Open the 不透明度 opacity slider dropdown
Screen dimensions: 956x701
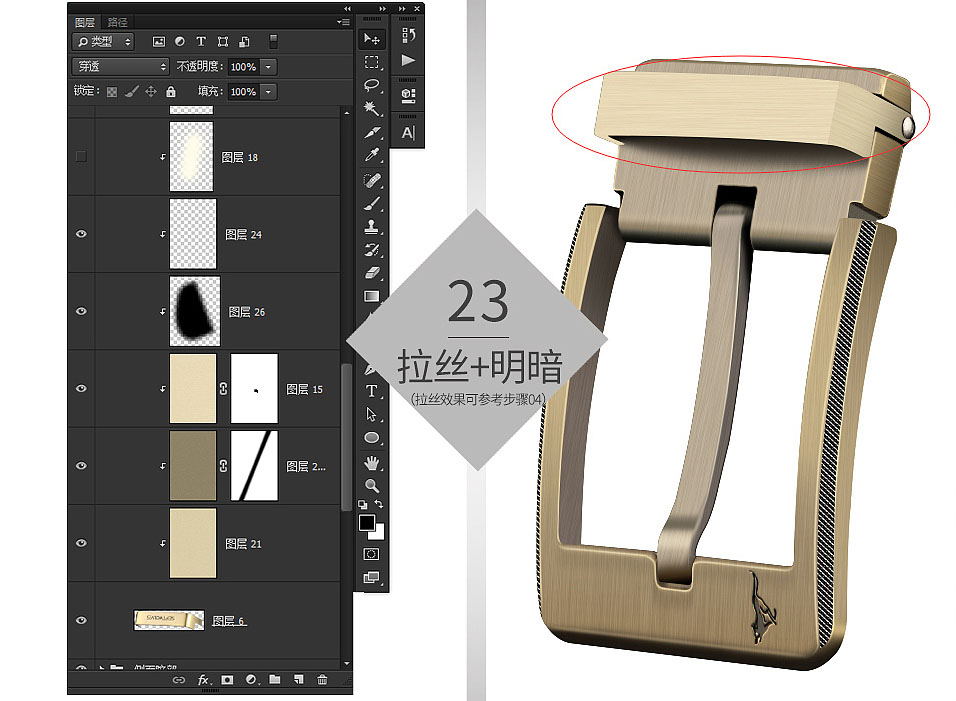(x=268, y=66)
